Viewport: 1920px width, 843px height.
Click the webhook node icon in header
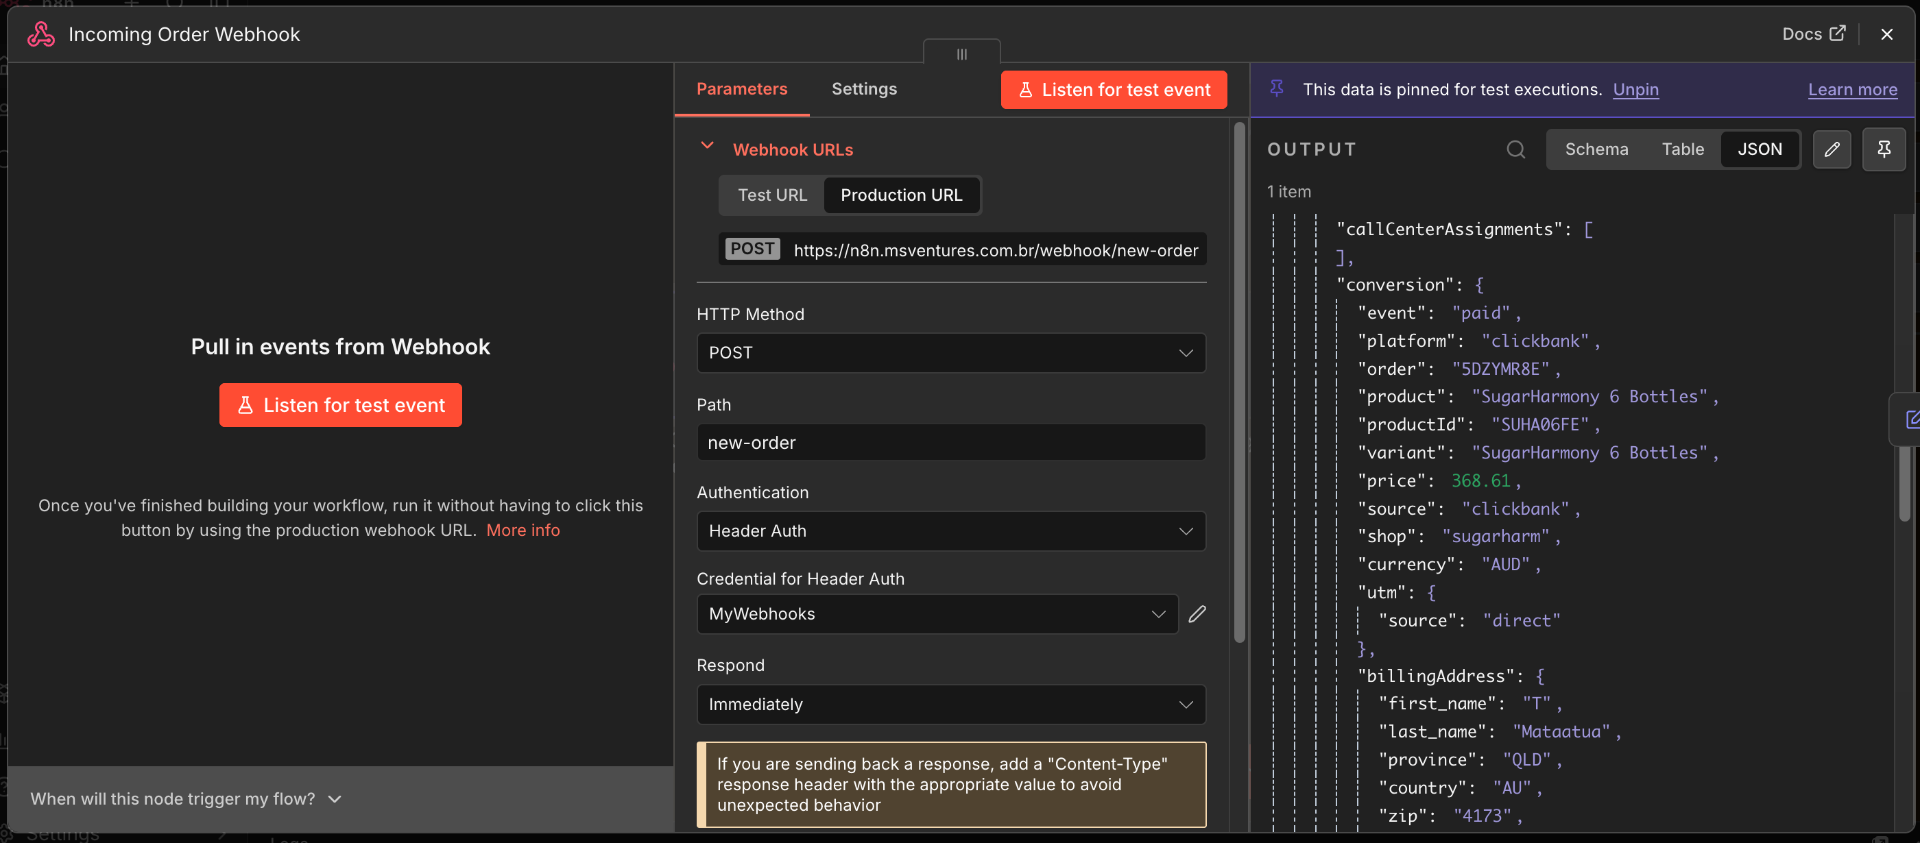[41, 34]
